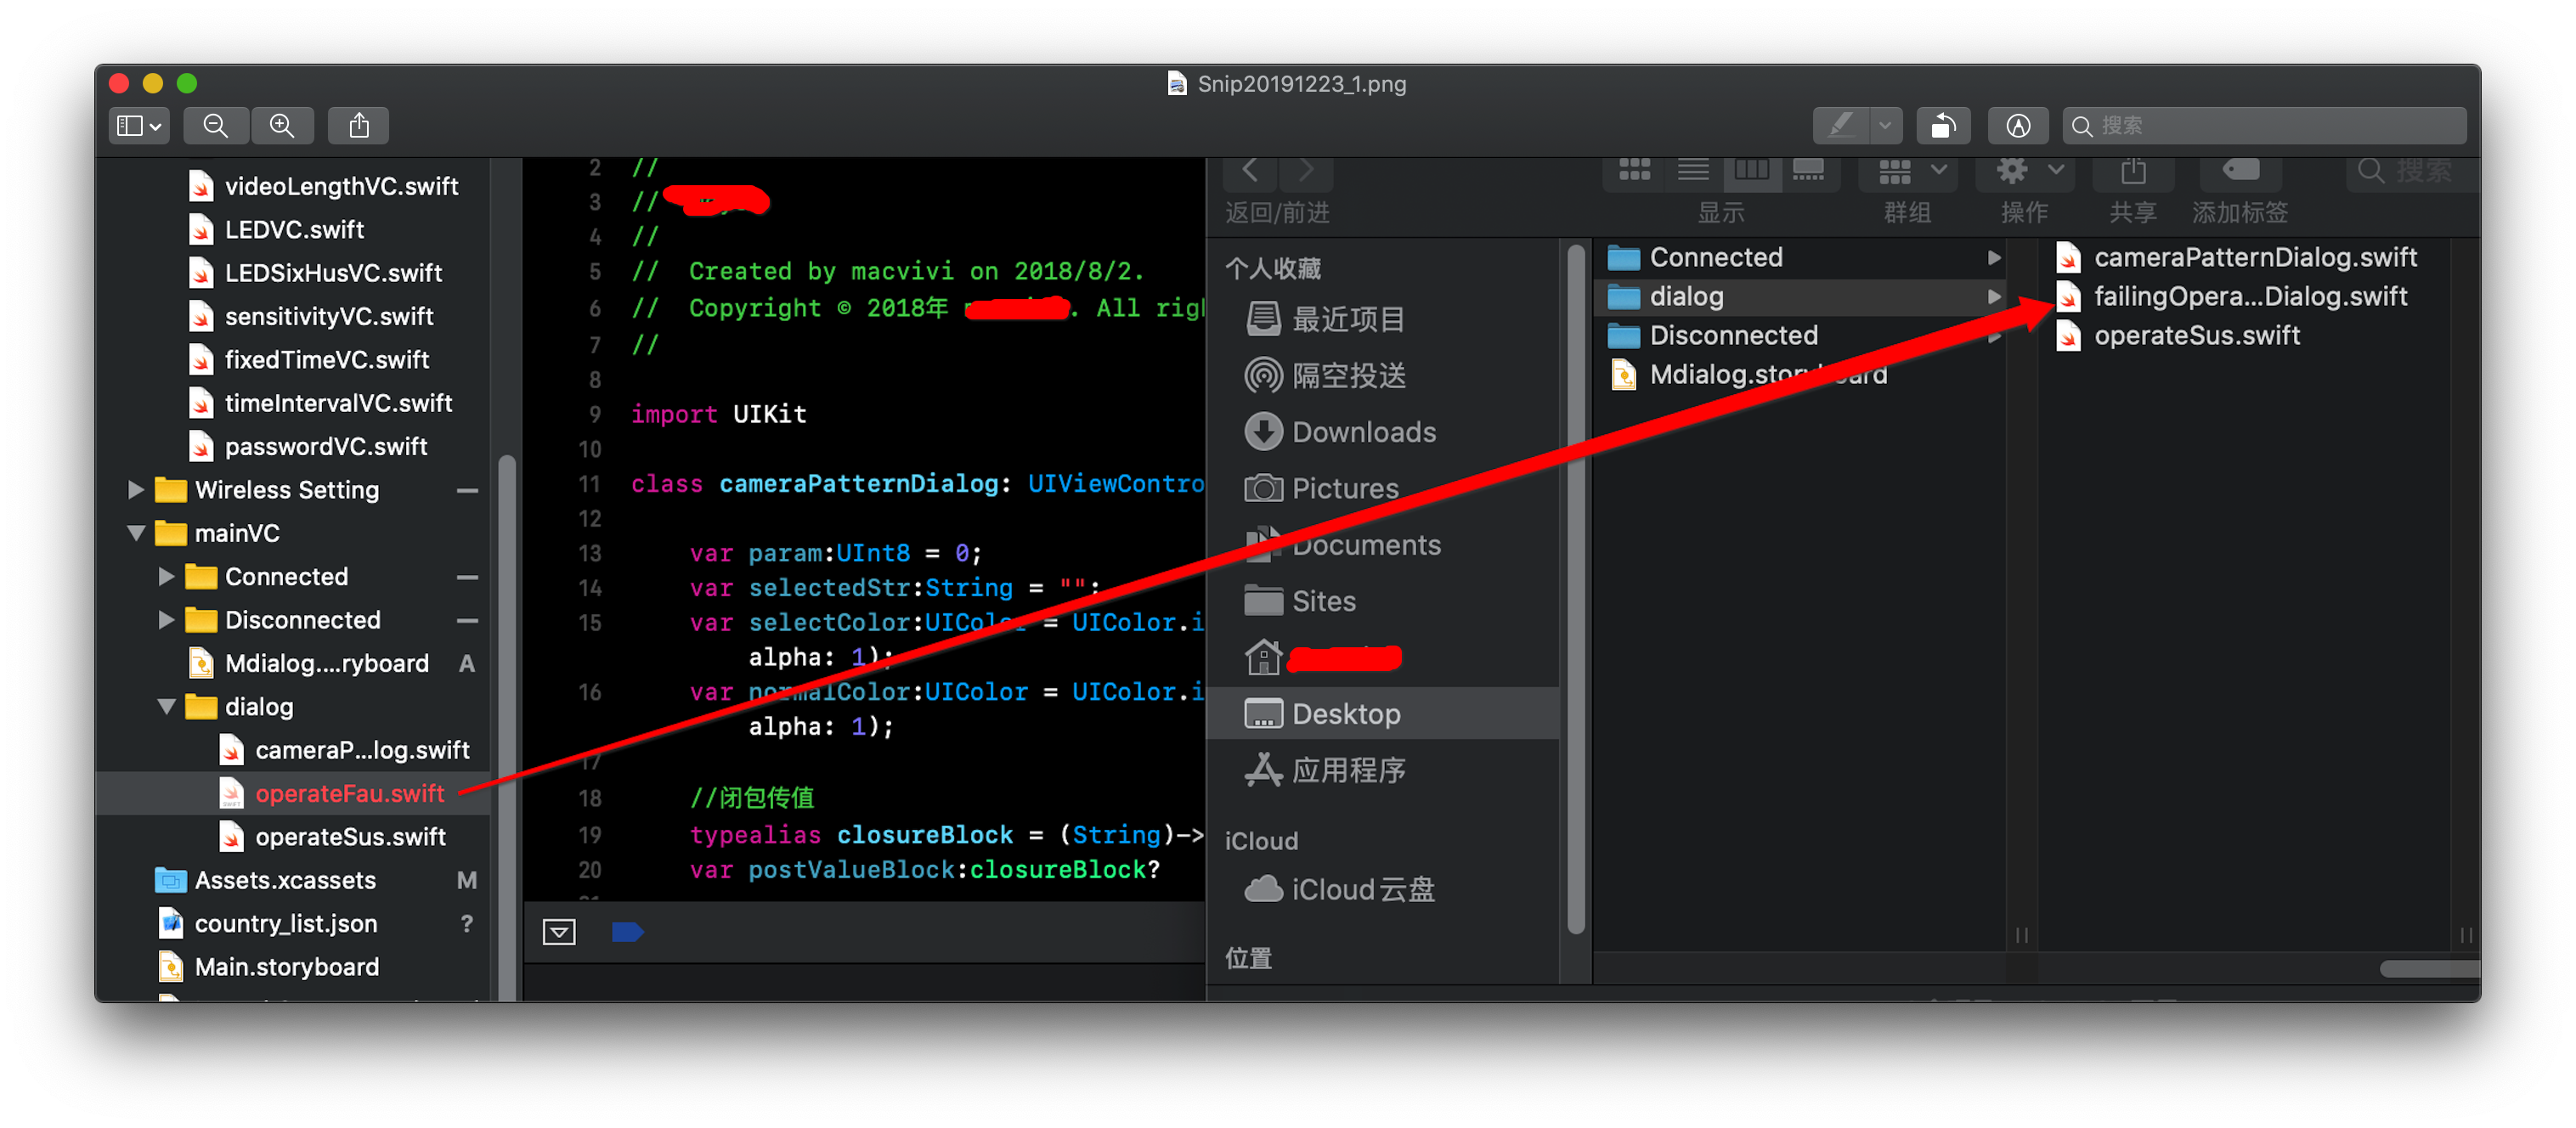
Task: Open the highlight color dropdown arrow
Action: tap(1885, 126)
